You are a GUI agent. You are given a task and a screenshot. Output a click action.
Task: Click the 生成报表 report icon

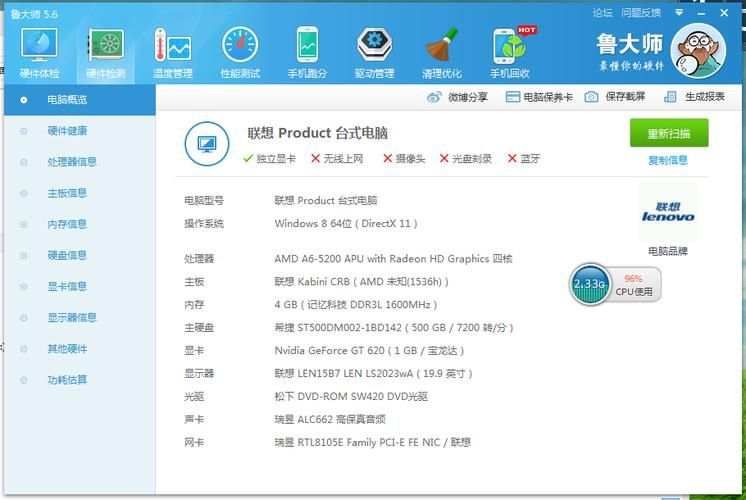(670, 97)
